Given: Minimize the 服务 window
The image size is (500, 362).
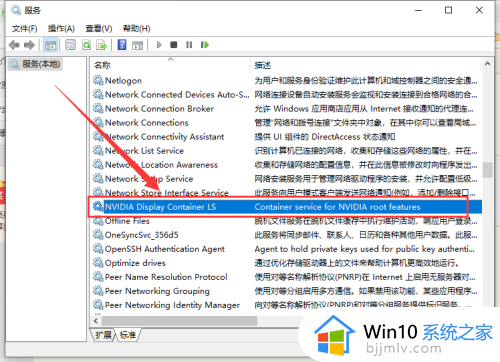Looking at the screenshot, I should click(x=418, y=10).
